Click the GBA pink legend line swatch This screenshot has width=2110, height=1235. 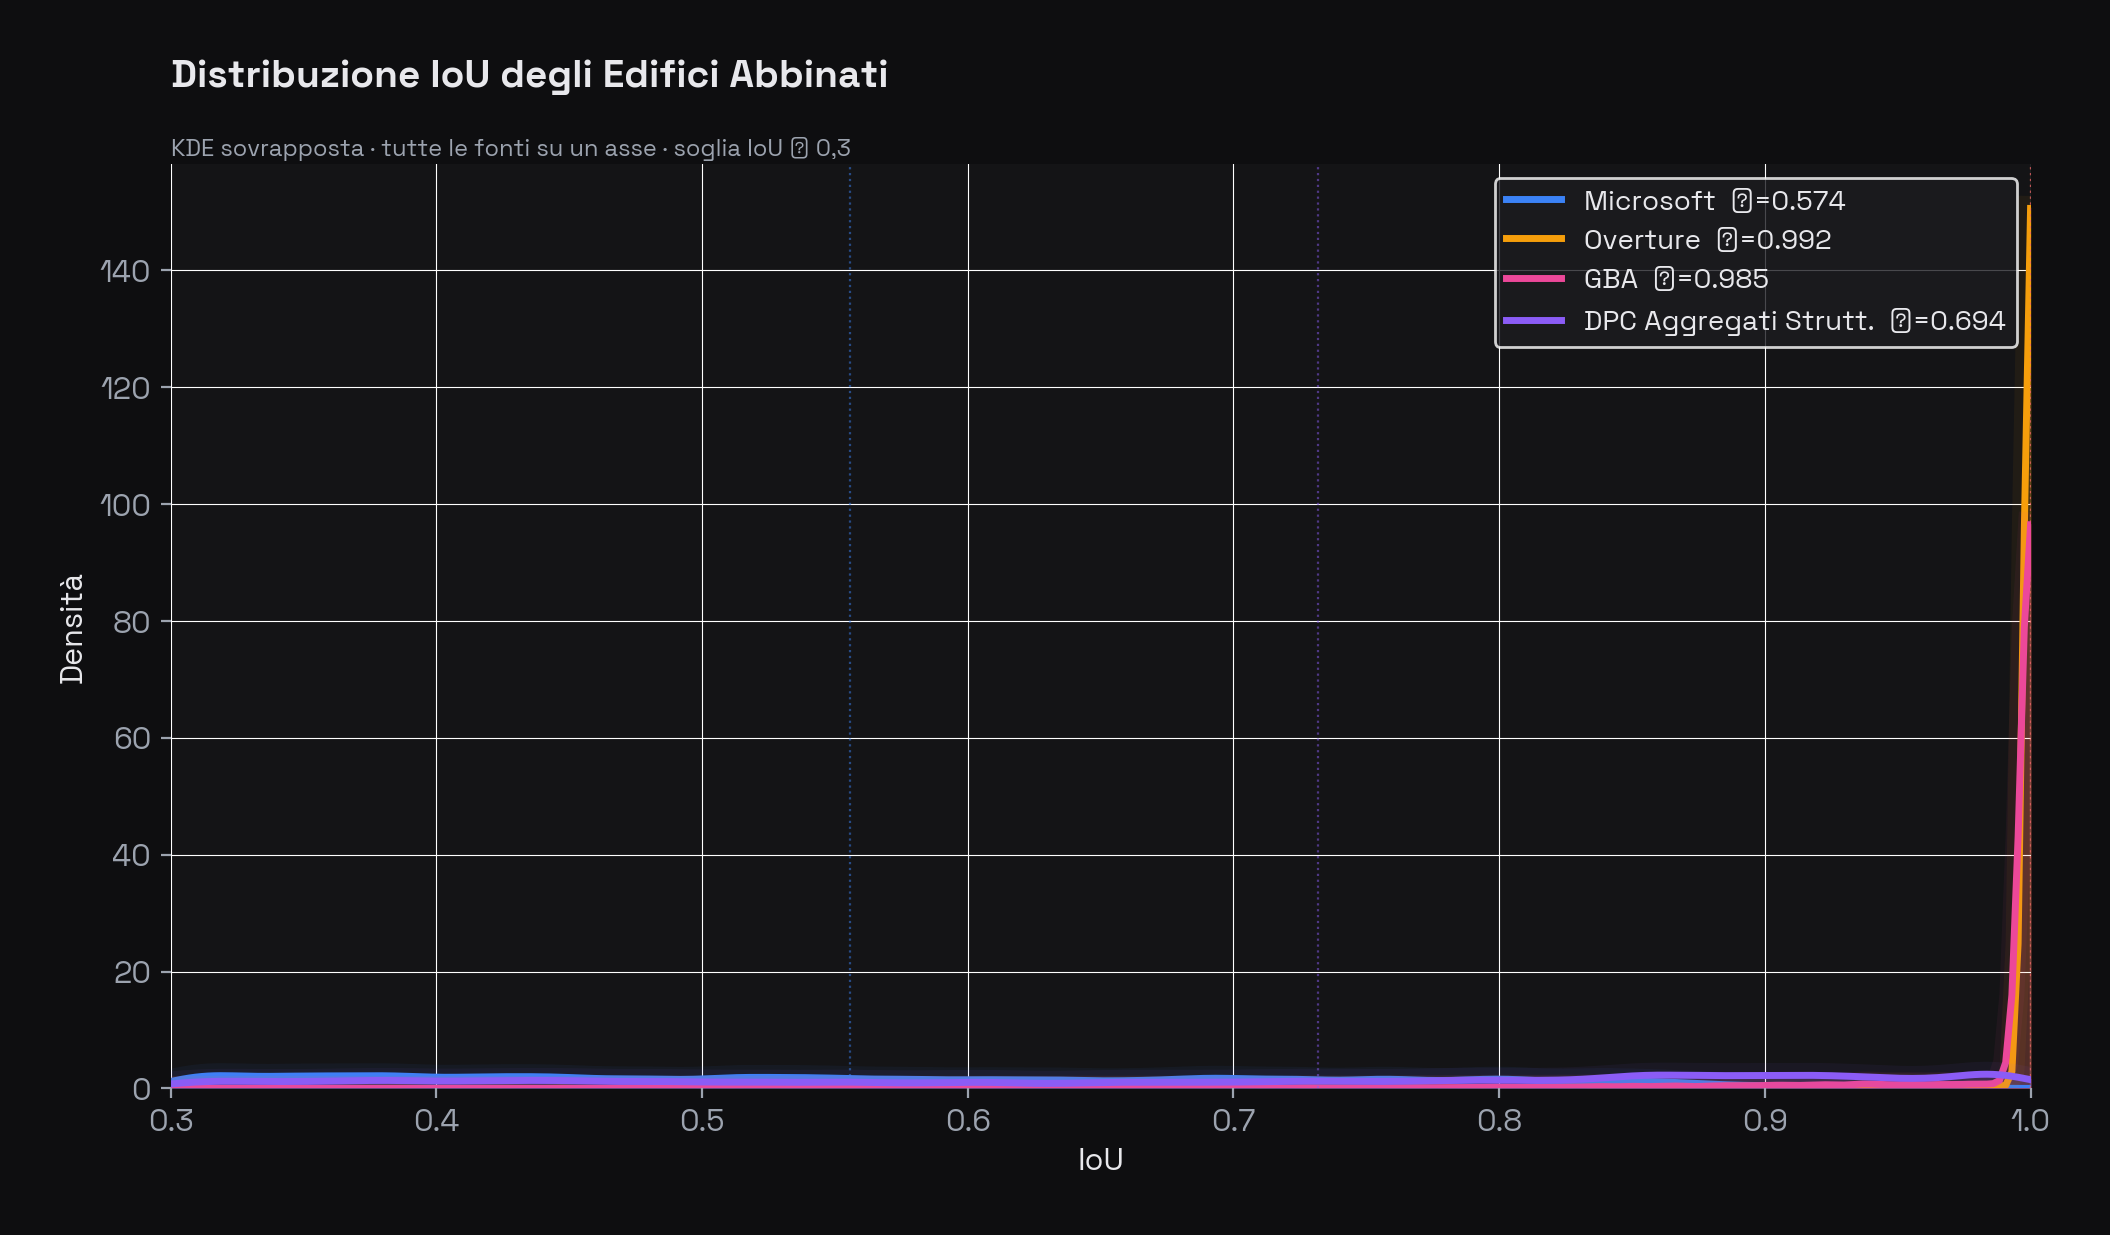1533,278
